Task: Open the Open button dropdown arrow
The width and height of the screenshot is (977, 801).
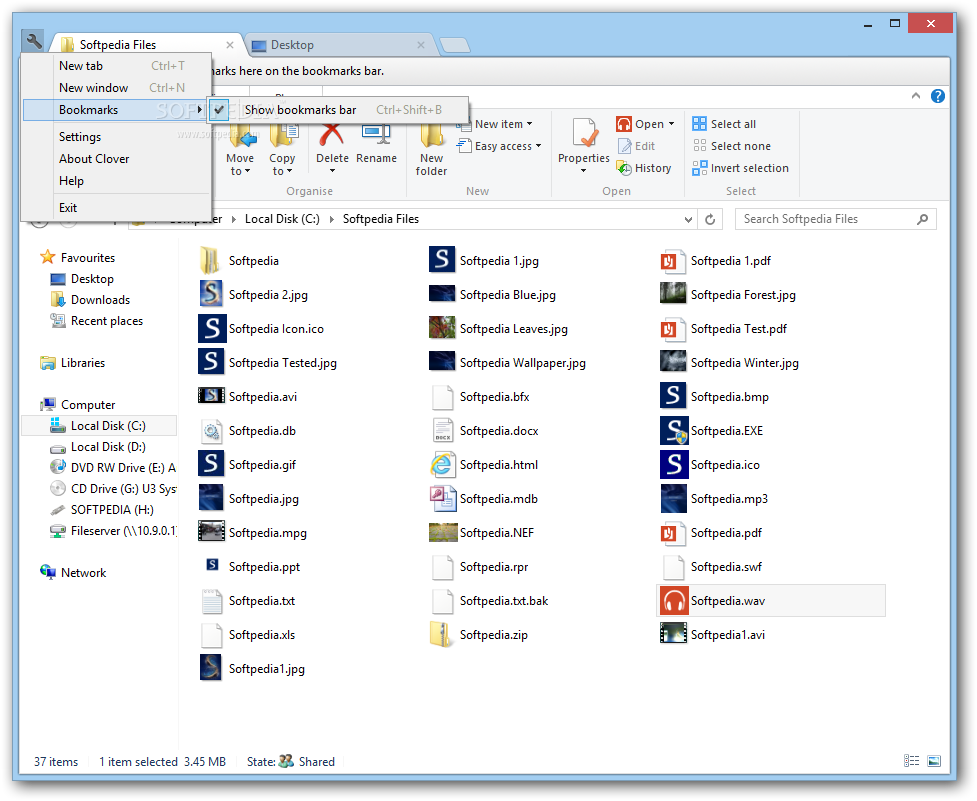Action: 672,124
